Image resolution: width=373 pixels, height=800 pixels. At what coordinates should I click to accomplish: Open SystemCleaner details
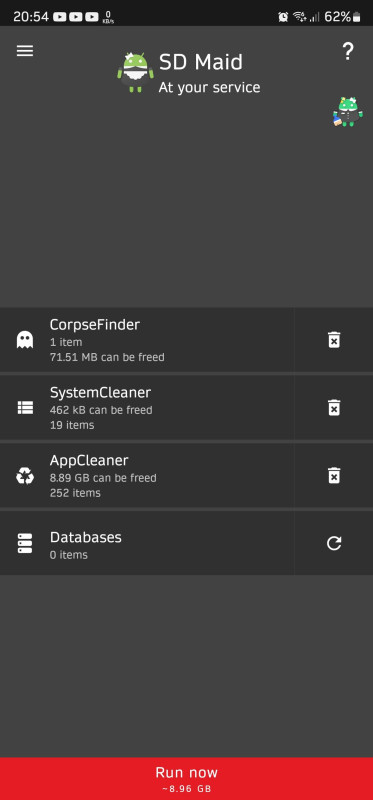(147, 408)
